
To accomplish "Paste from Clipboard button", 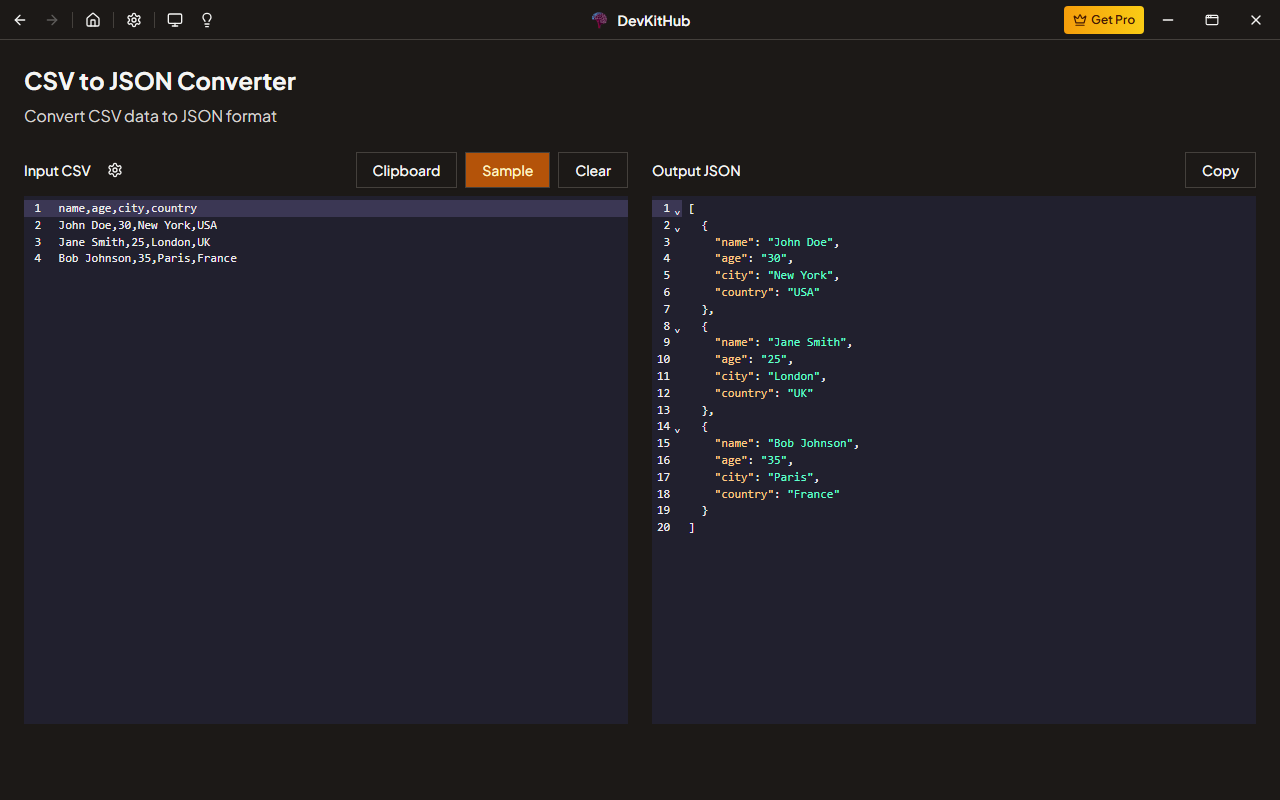I will tap(406, 170).
